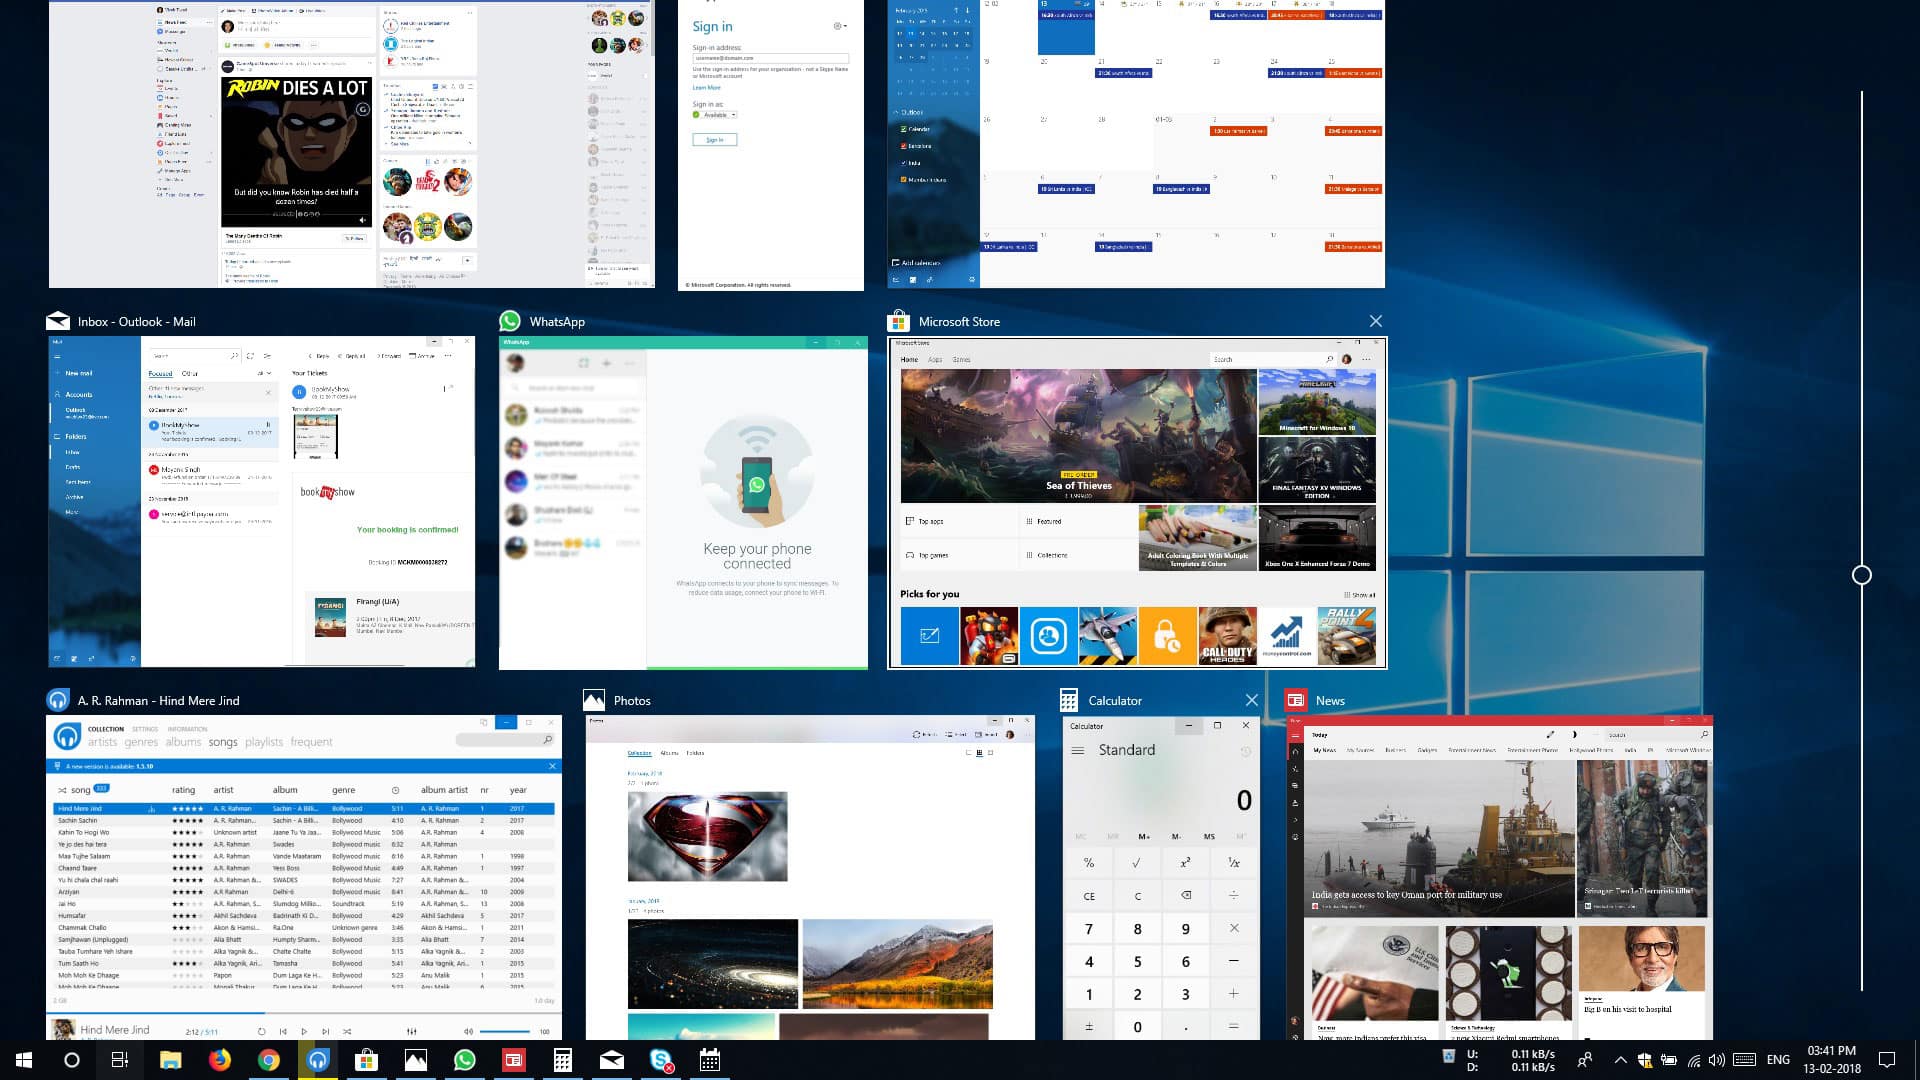
Task: Click the Sign in button in the Skype window
Action: click(715, 139)
